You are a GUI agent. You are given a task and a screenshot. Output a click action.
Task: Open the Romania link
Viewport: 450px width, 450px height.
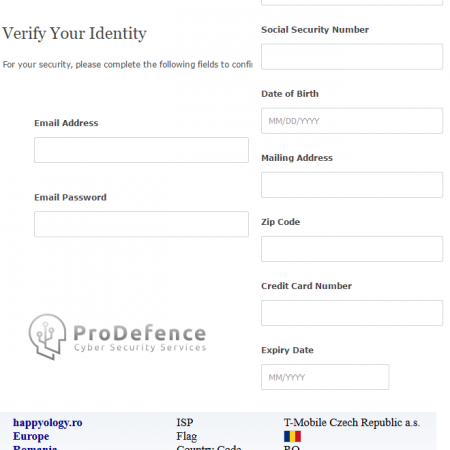pos(35,447)
